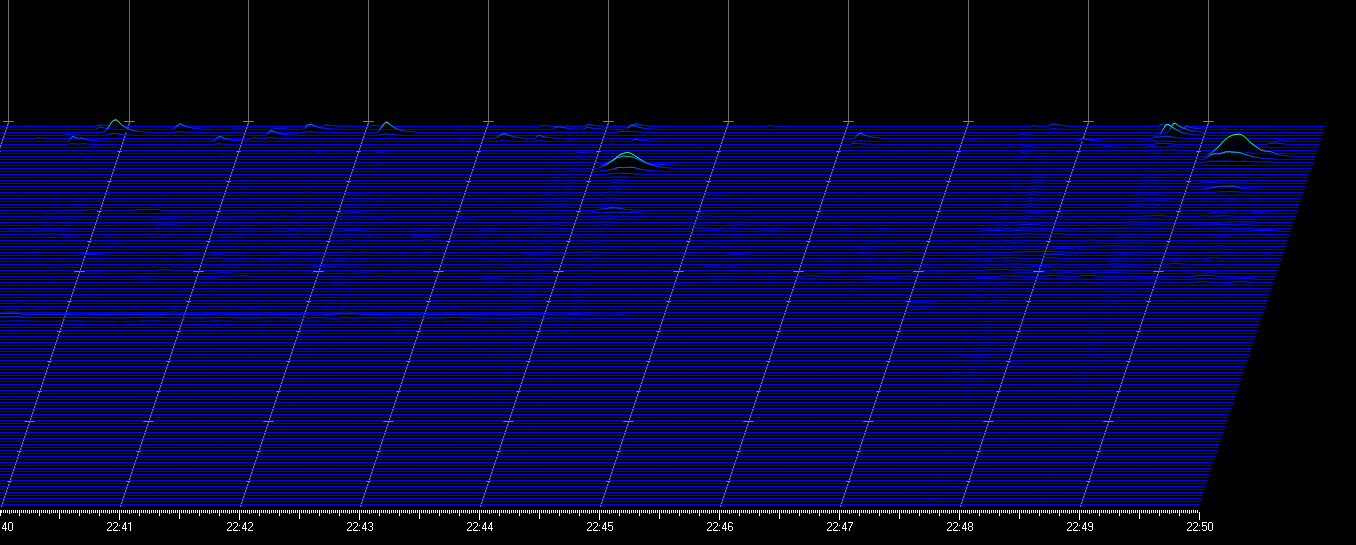The image size is (1356, 545).
Task: Click the 22:49 time axis label
Action: coord(1080,526)
